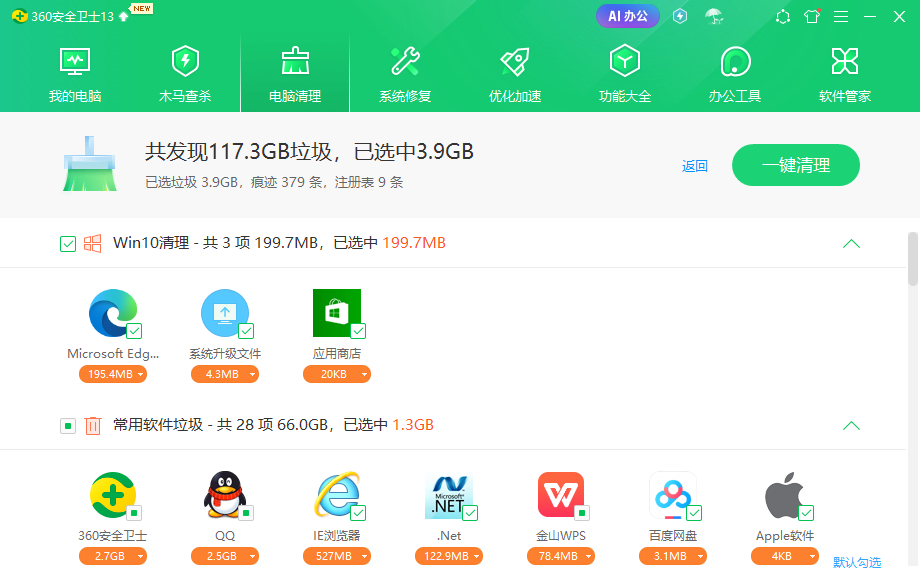Expand the 78.4MB dropdown
The height and width of the screenshot is (580, 920).
click(x=588, y=556)
